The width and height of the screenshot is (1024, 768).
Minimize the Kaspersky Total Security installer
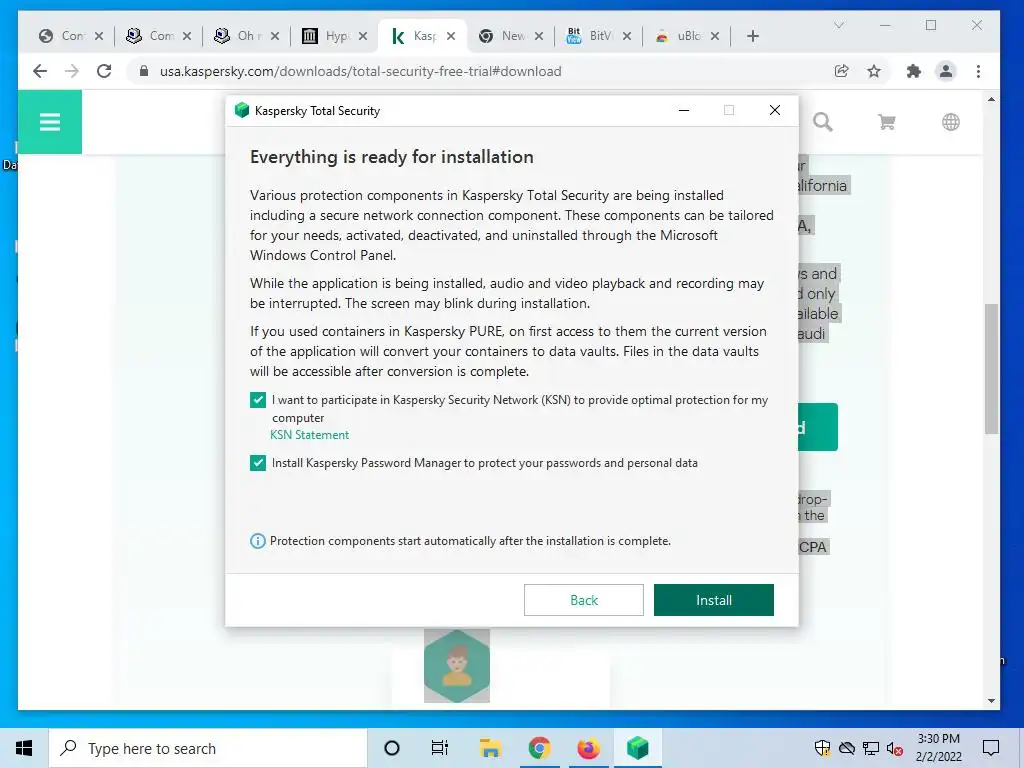pyautogui.click(x=684, y=110)
